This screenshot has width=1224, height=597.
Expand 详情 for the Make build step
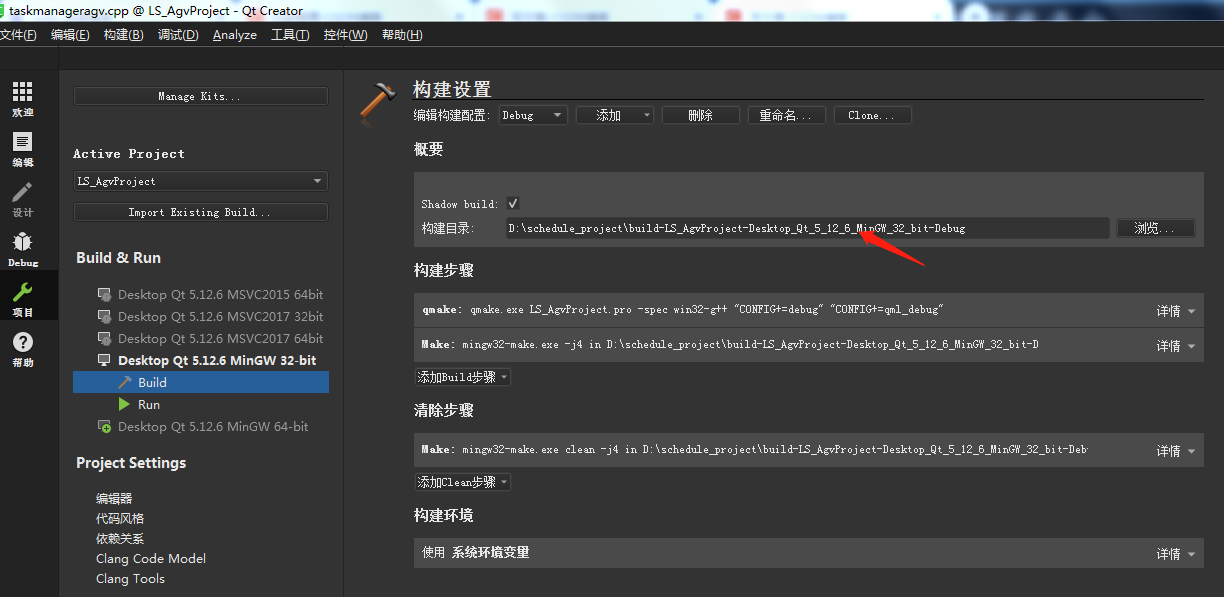point(1175,346)
